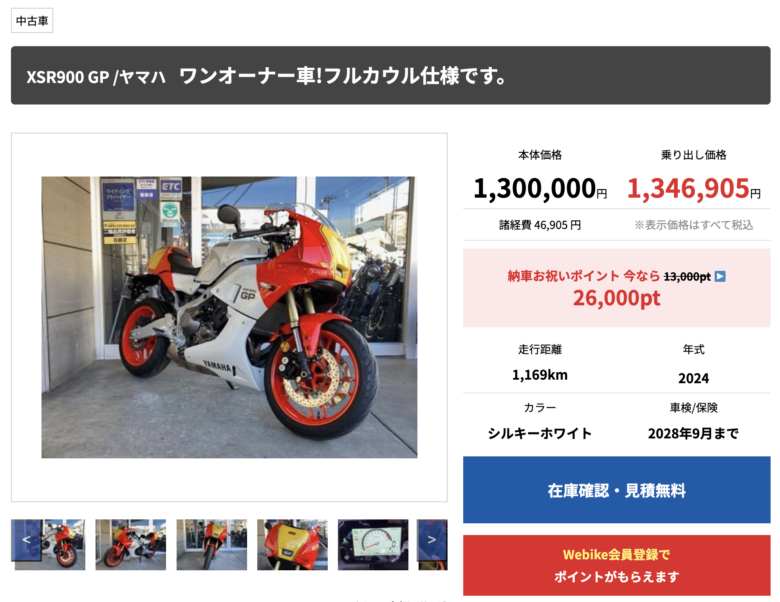Image resolution: width=780 pixels, height=602 pixels.
Task: Select the second thumbnail showing bike's left side
Action: [131, 545]
